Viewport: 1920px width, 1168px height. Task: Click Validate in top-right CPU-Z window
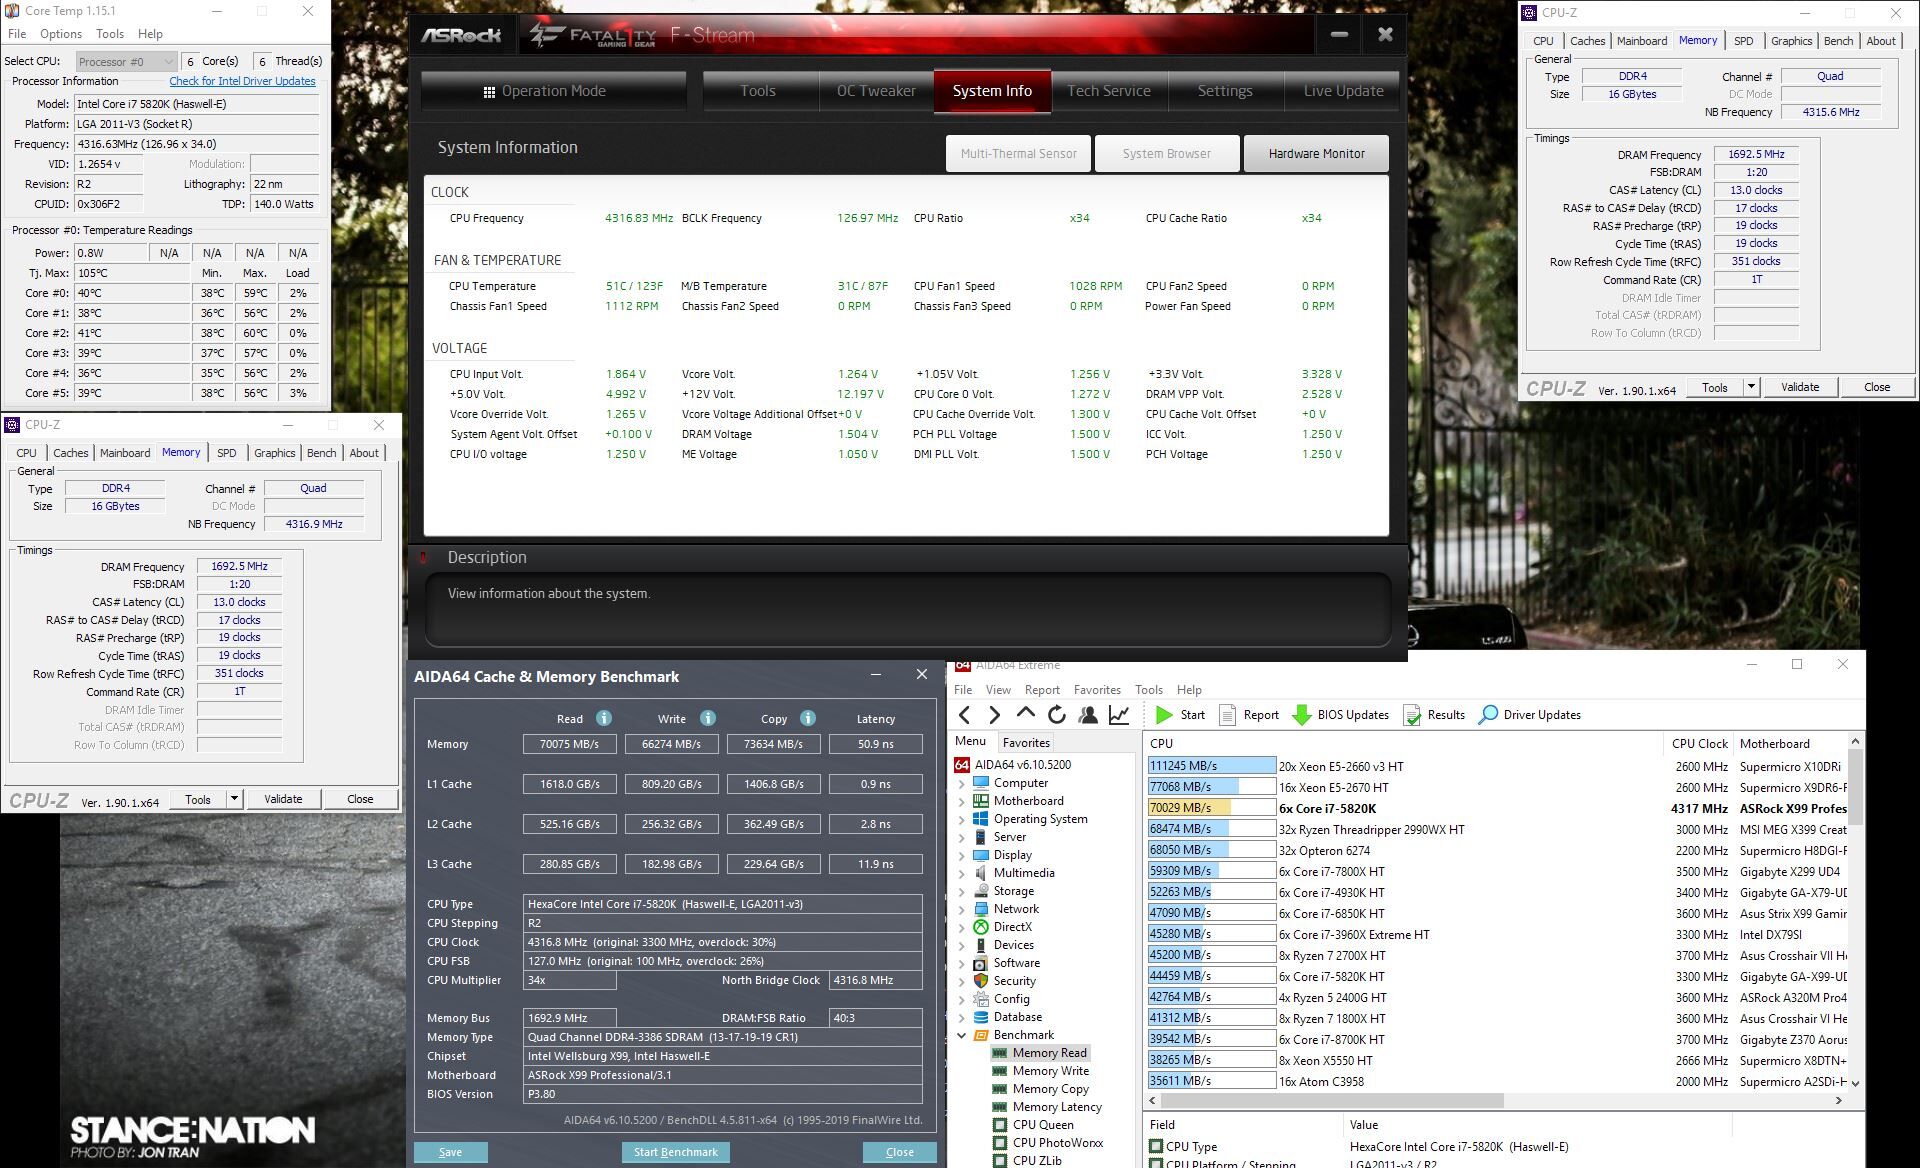point(1800,387)
